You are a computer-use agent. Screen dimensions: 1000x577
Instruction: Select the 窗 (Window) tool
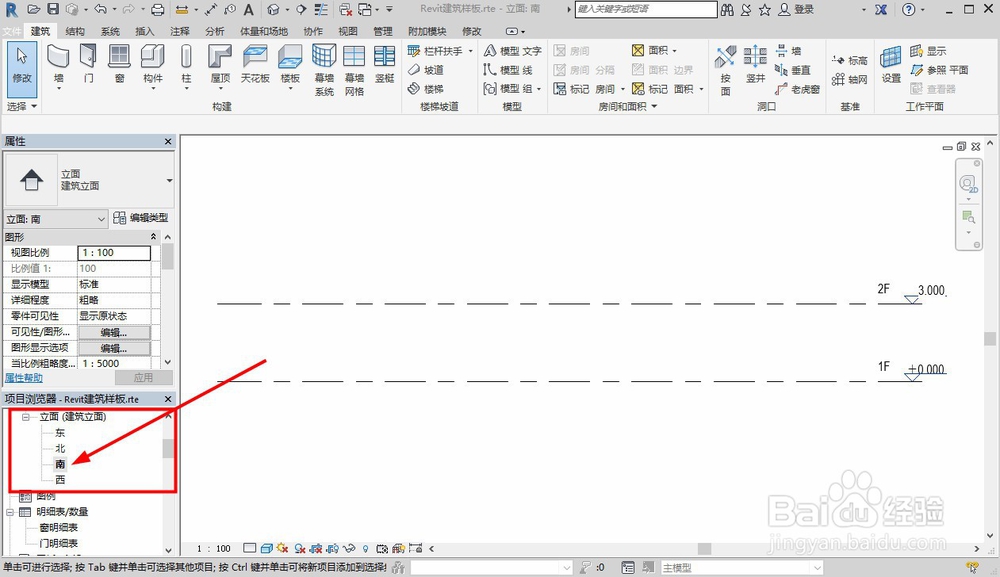tap(119, 64)
